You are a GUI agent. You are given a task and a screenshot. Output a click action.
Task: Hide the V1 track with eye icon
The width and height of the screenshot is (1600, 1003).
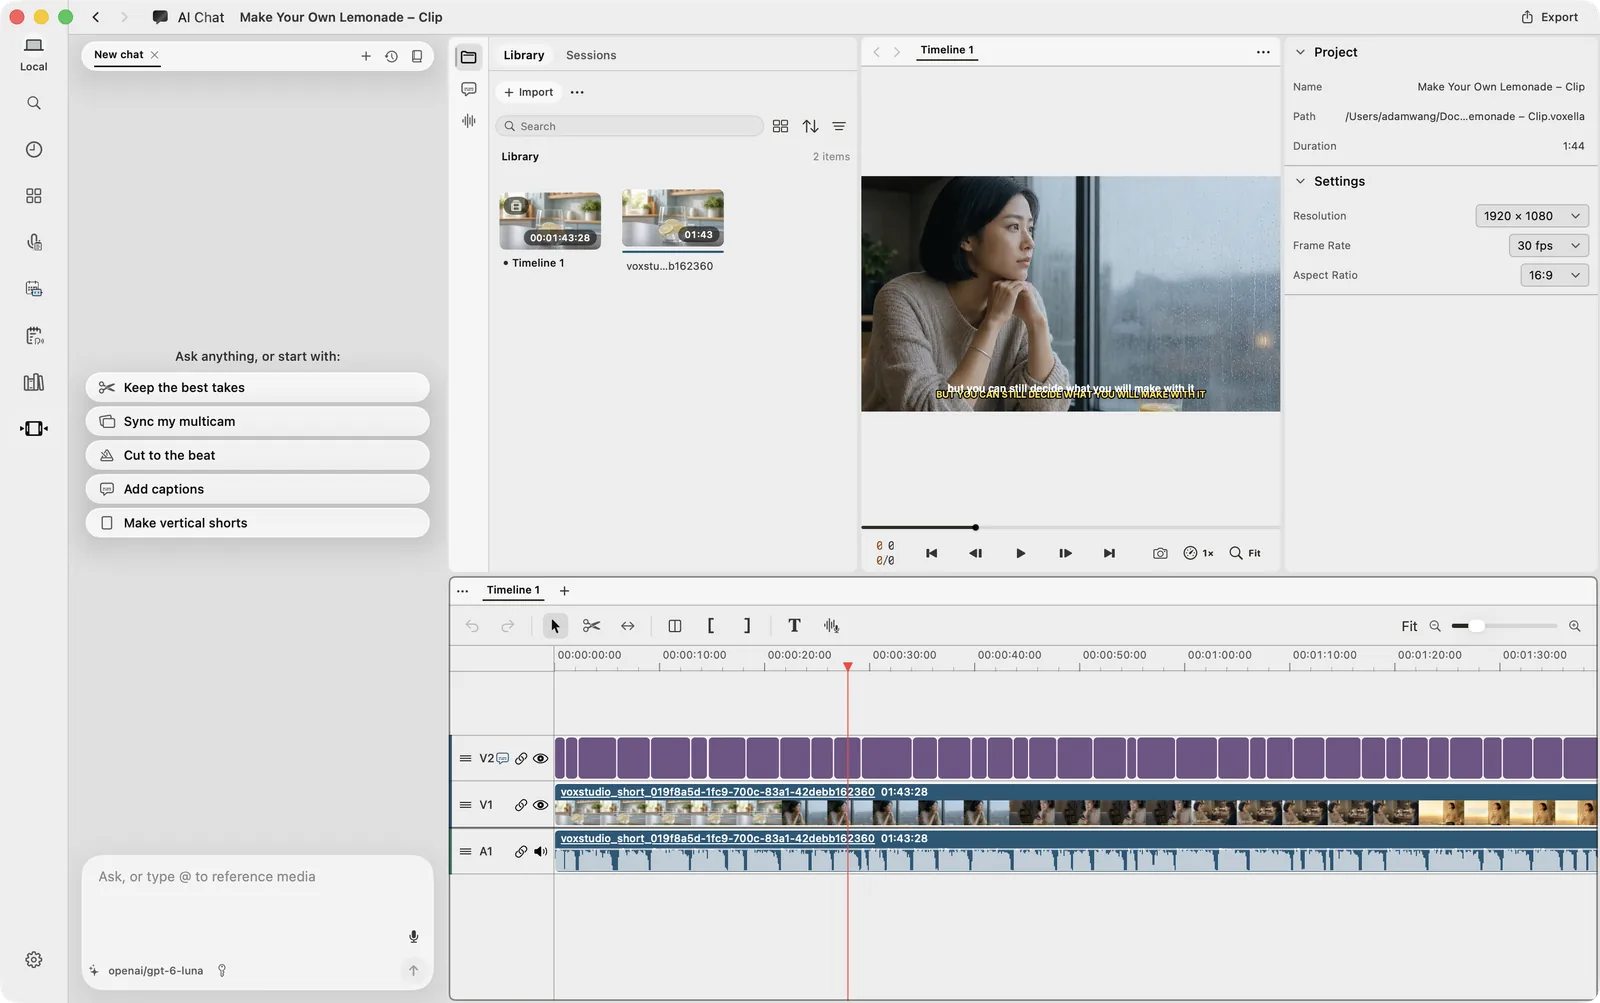pyautogui.click(x=540, y=805)
